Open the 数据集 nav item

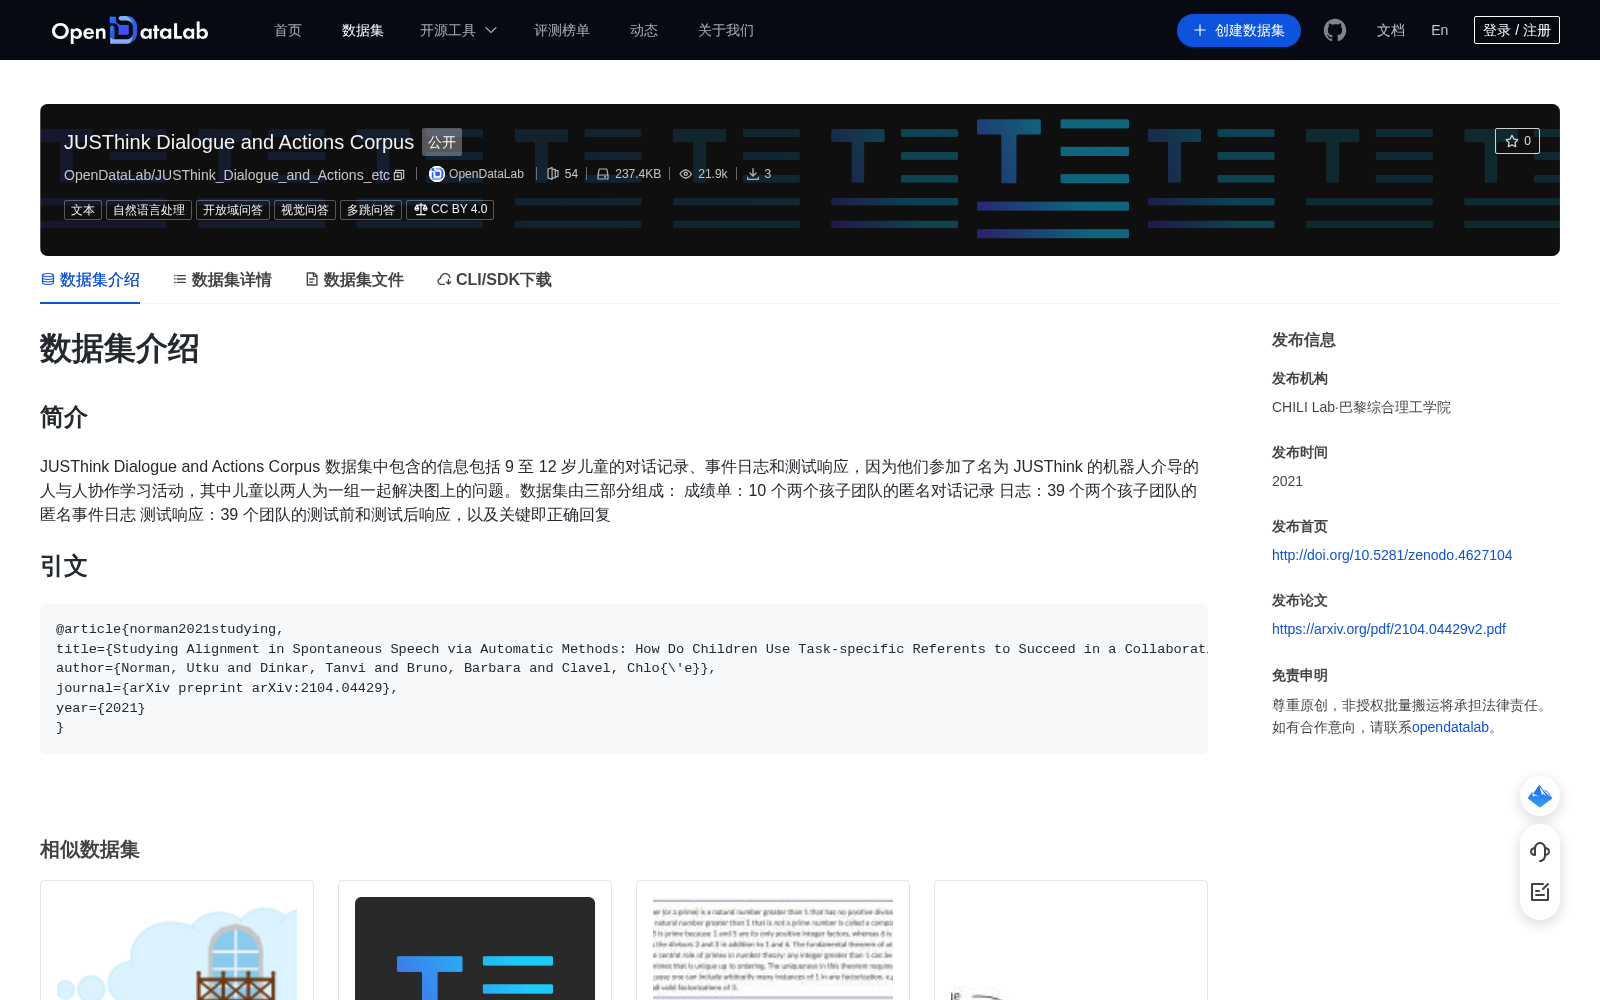(x=363, y=30)
